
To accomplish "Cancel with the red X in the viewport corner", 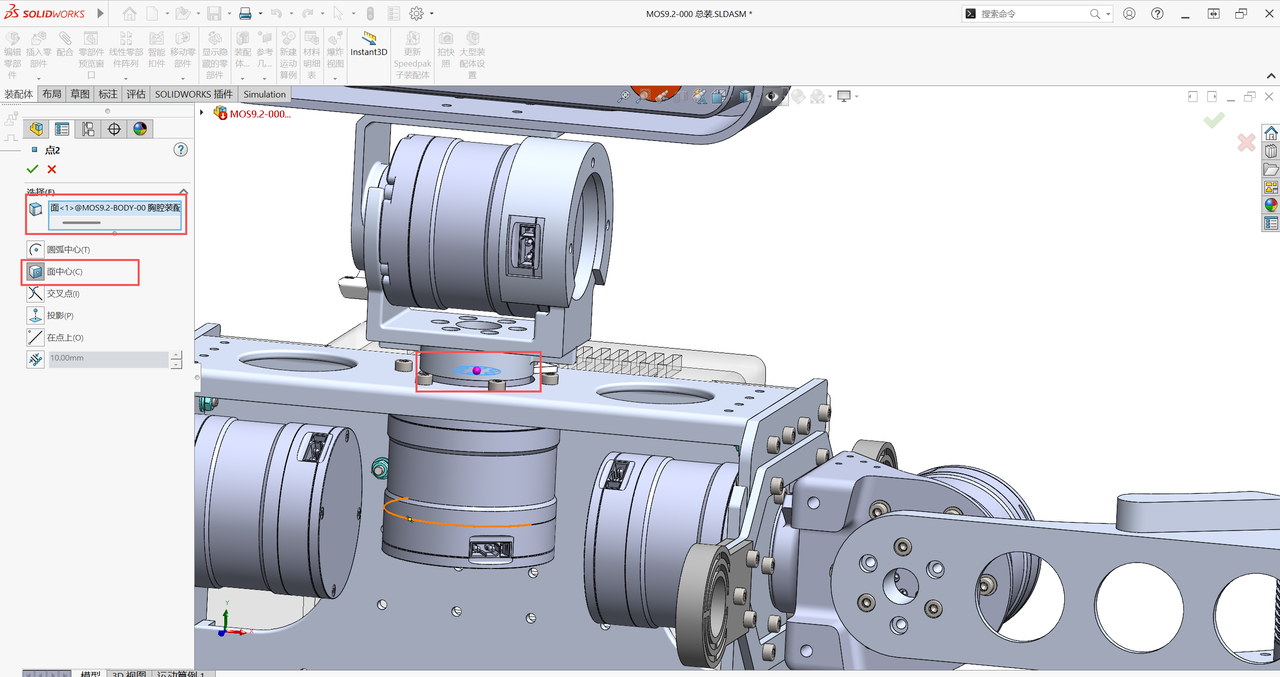I will pyautogui.click(x=1246, y=142).
